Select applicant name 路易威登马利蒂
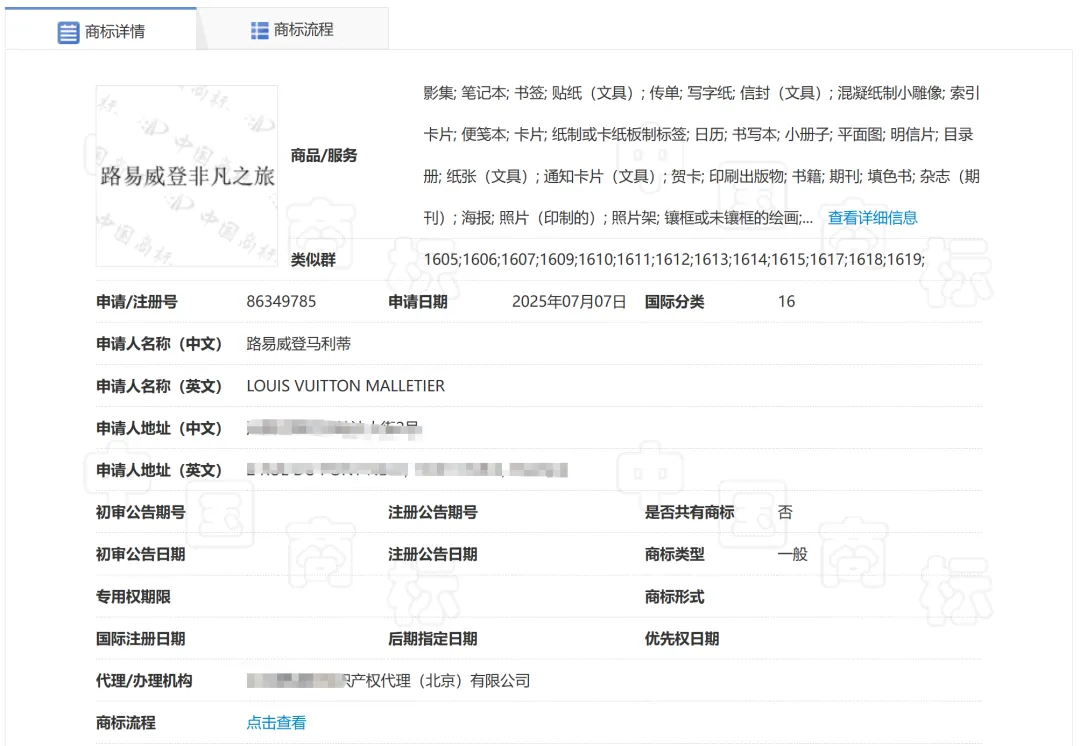This screenshot has height=746, width=1080. [x=298, y=344]
